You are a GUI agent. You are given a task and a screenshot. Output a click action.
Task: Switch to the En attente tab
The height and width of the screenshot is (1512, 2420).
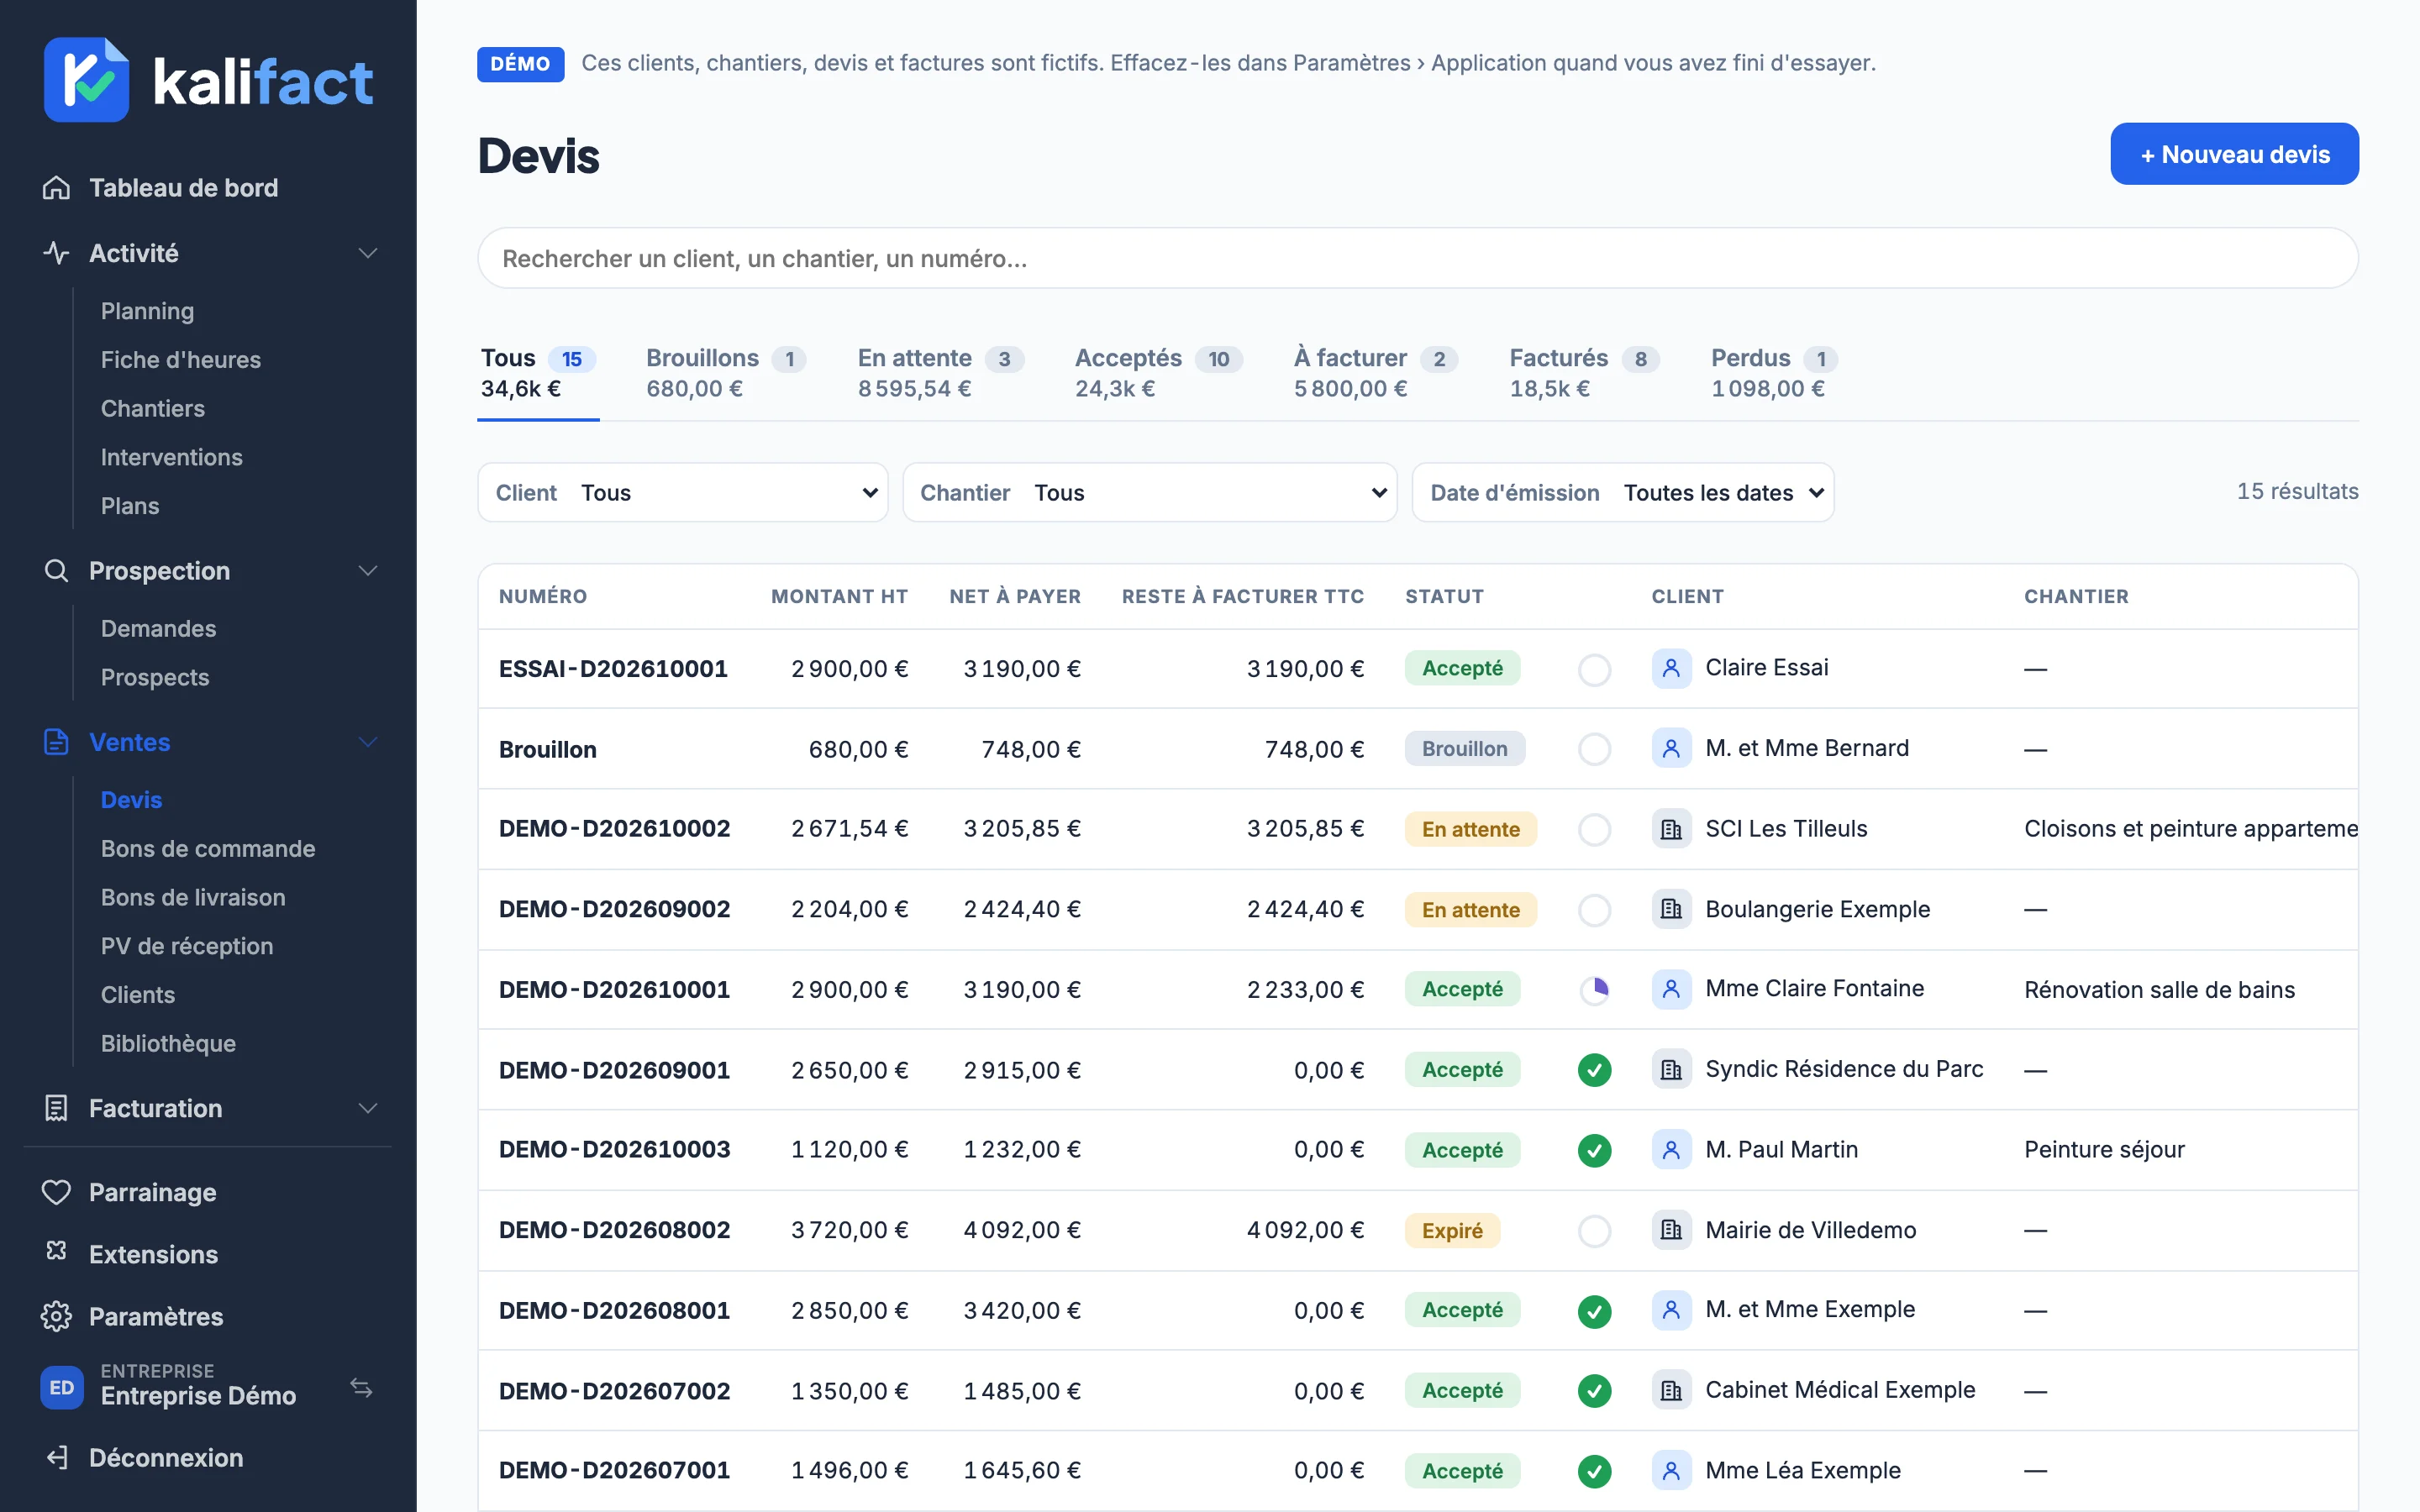(x=940, y=373)
